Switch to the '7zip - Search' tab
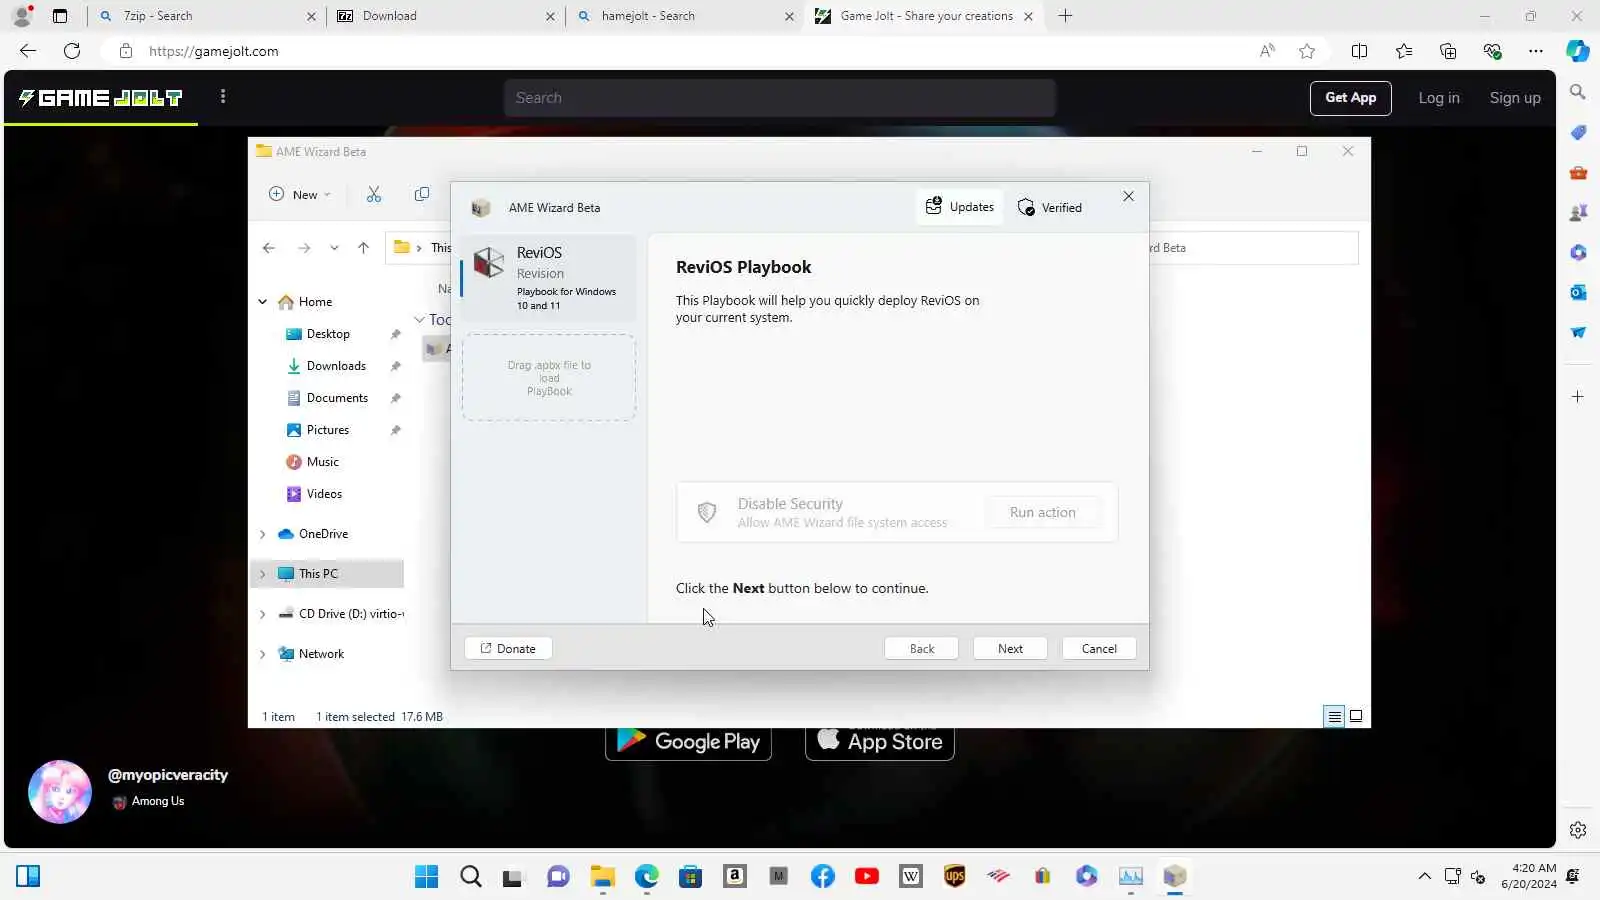The height and width of the screenshot is (900, 1600). pos(207,16)
